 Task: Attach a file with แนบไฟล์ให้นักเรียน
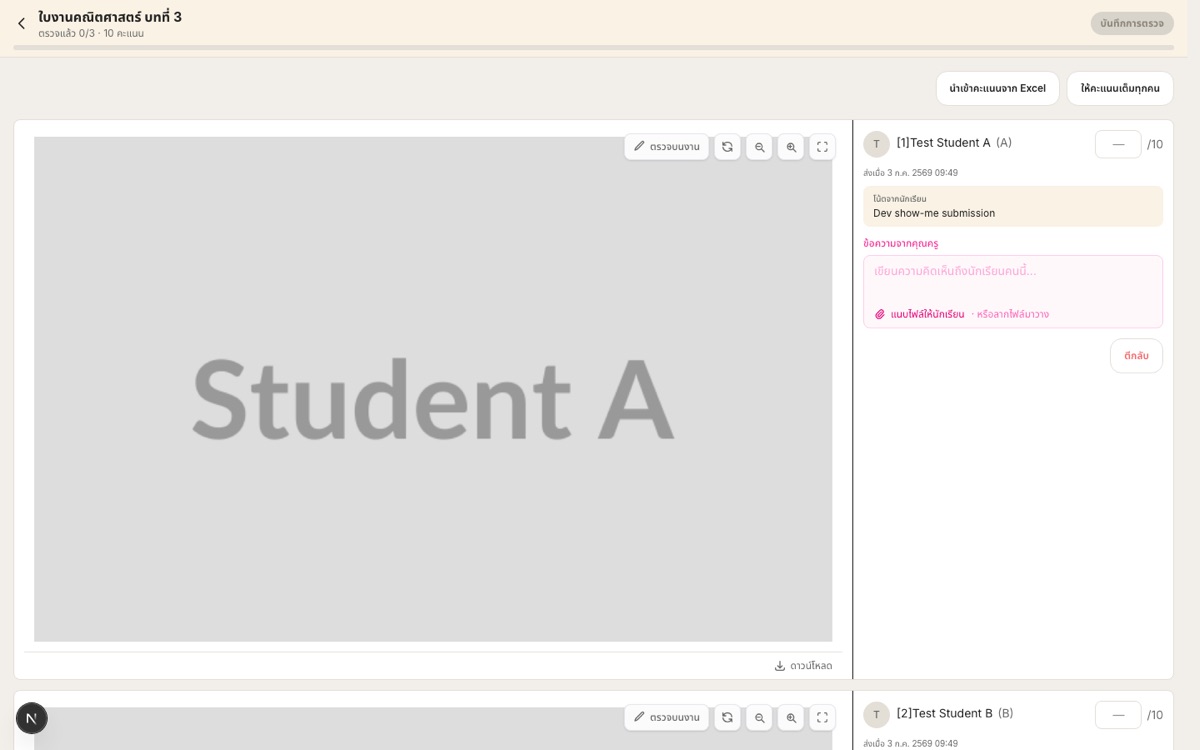pyautogui.click(x=920, y=314)
